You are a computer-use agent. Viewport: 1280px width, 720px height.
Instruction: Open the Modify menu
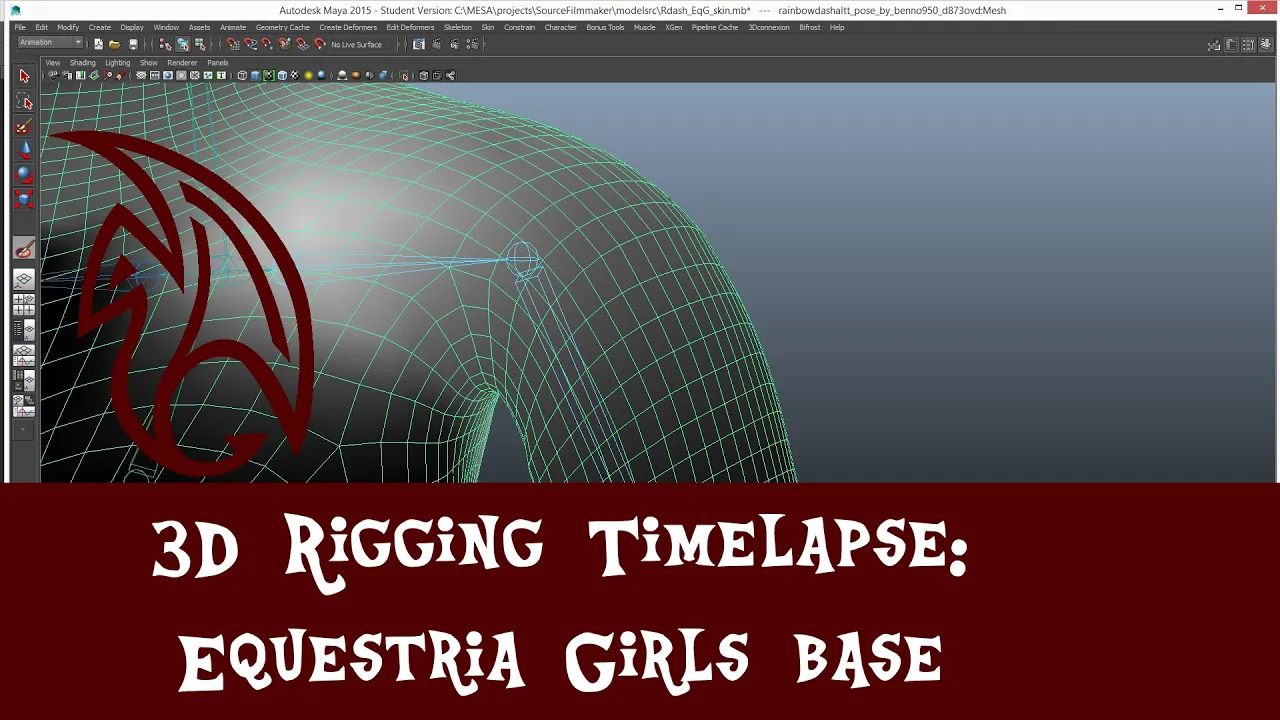68,27
